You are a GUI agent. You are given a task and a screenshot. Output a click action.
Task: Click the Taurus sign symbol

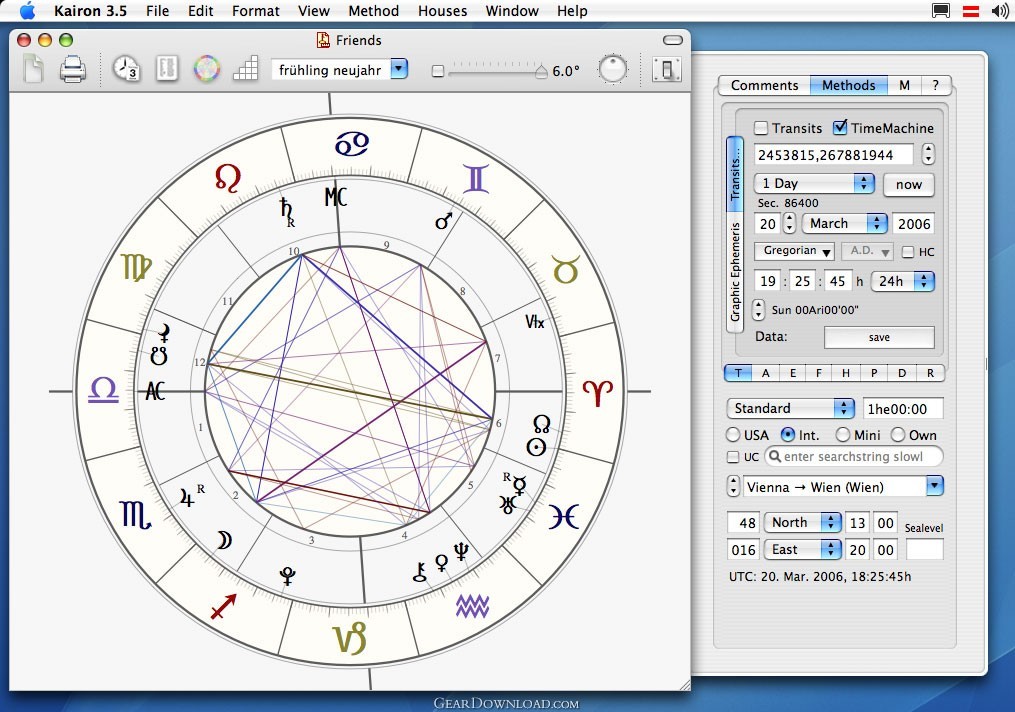[x=565, y=269]
